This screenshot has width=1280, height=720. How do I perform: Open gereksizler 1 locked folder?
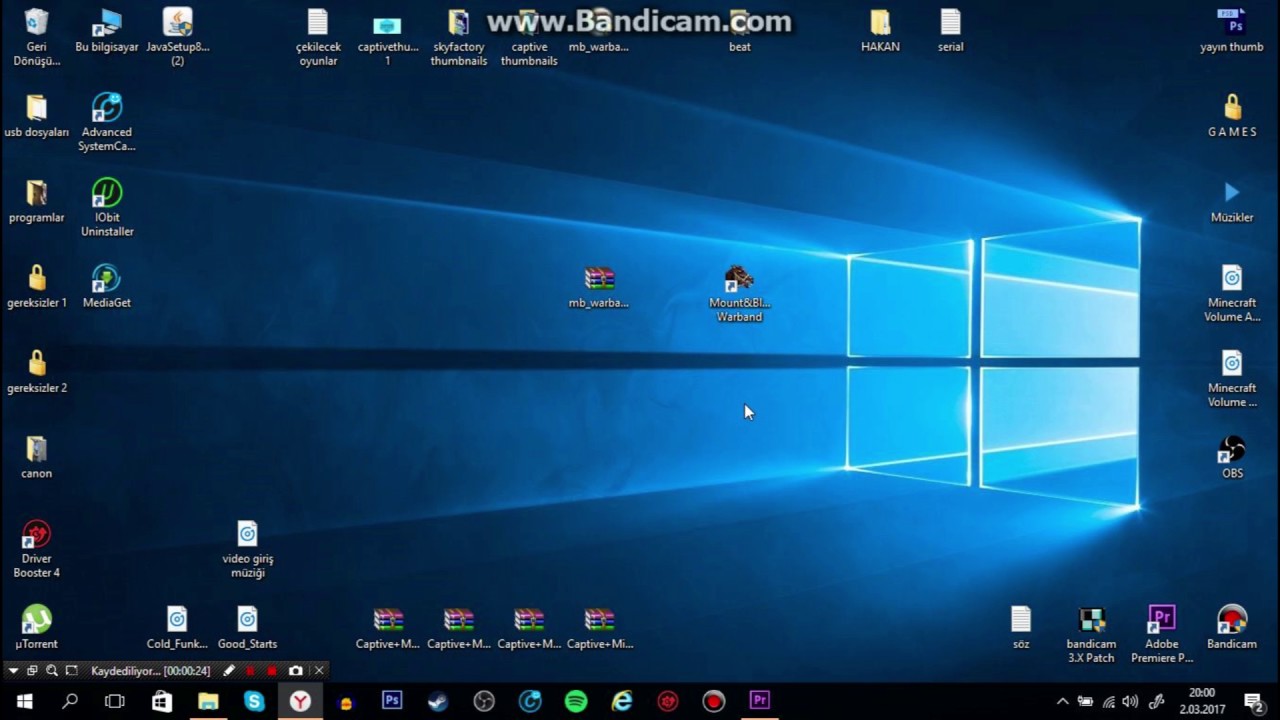tap(37, 286)
